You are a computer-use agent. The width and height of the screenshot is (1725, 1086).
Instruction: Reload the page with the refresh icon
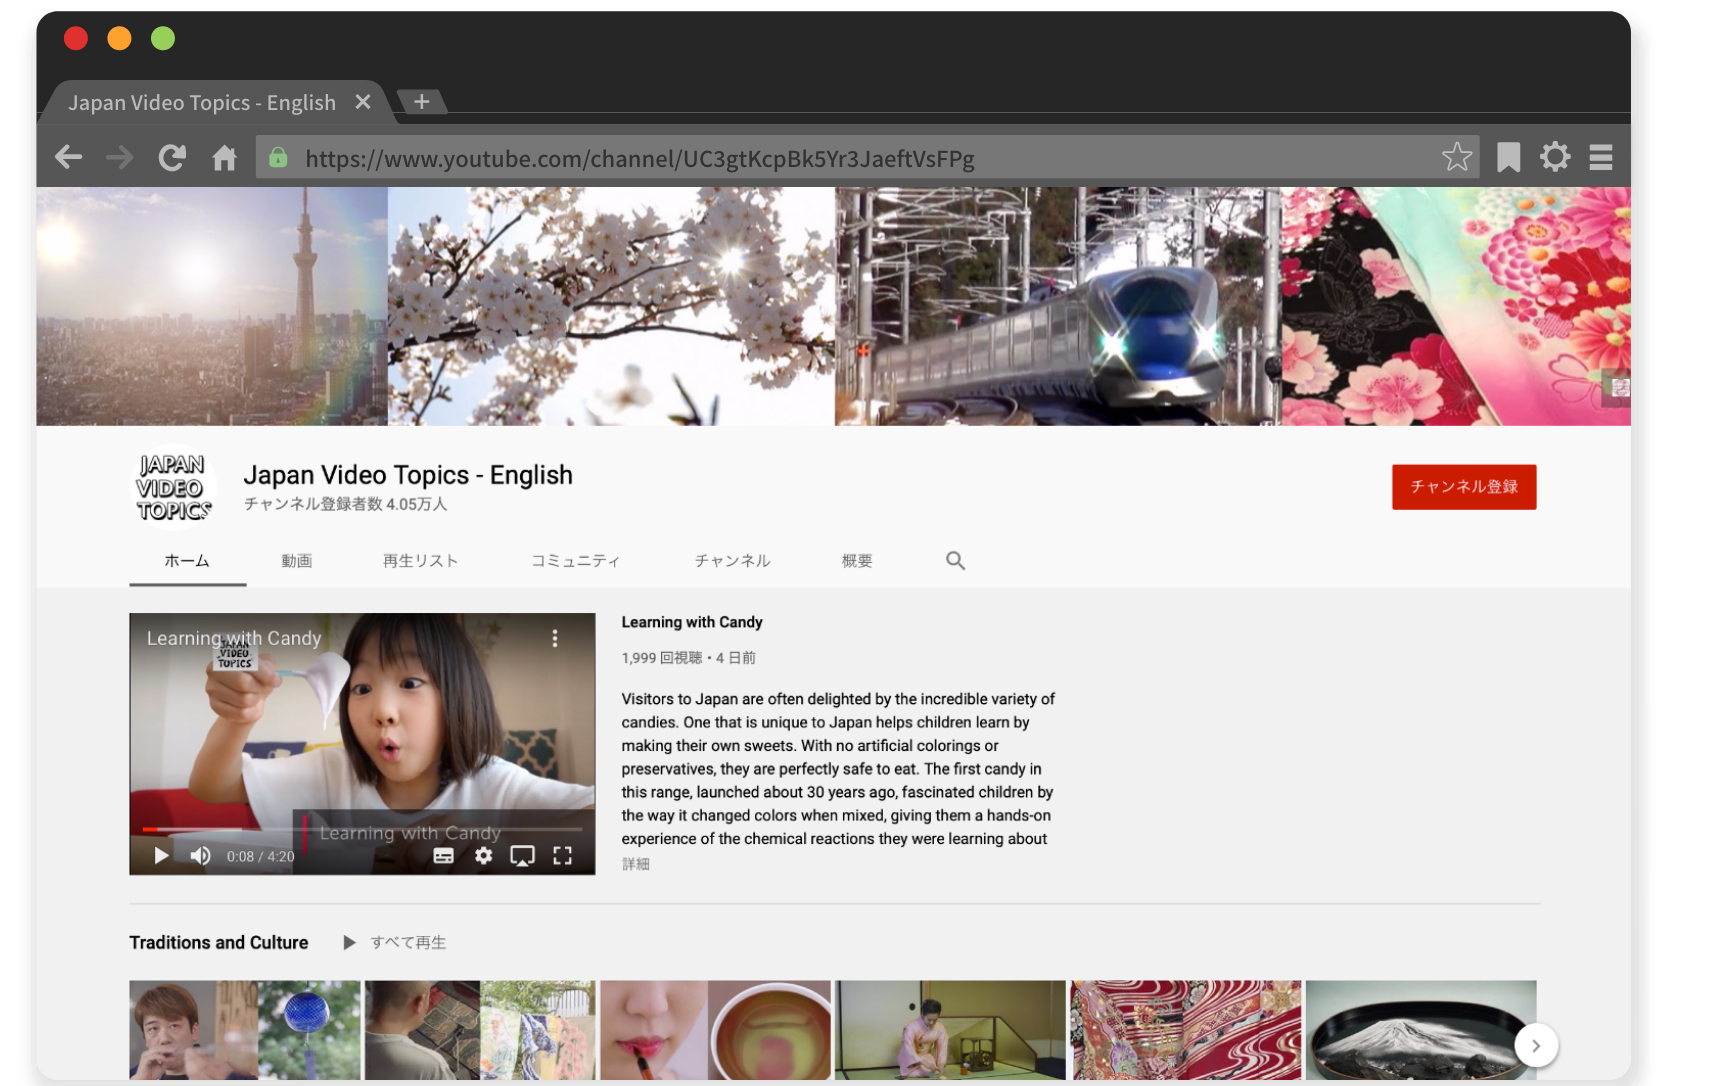point(172,157)
